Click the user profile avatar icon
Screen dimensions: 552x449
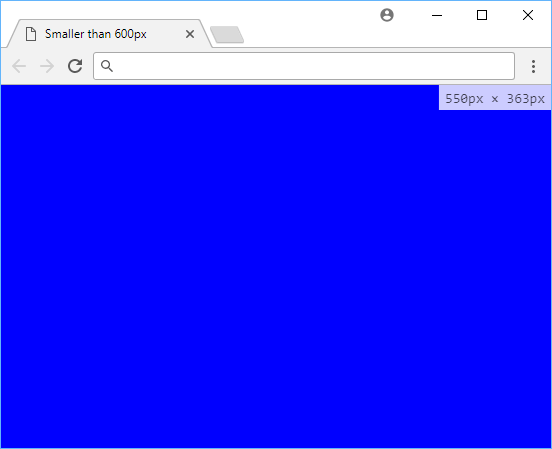pyautogui.click(x=387, y=15)
